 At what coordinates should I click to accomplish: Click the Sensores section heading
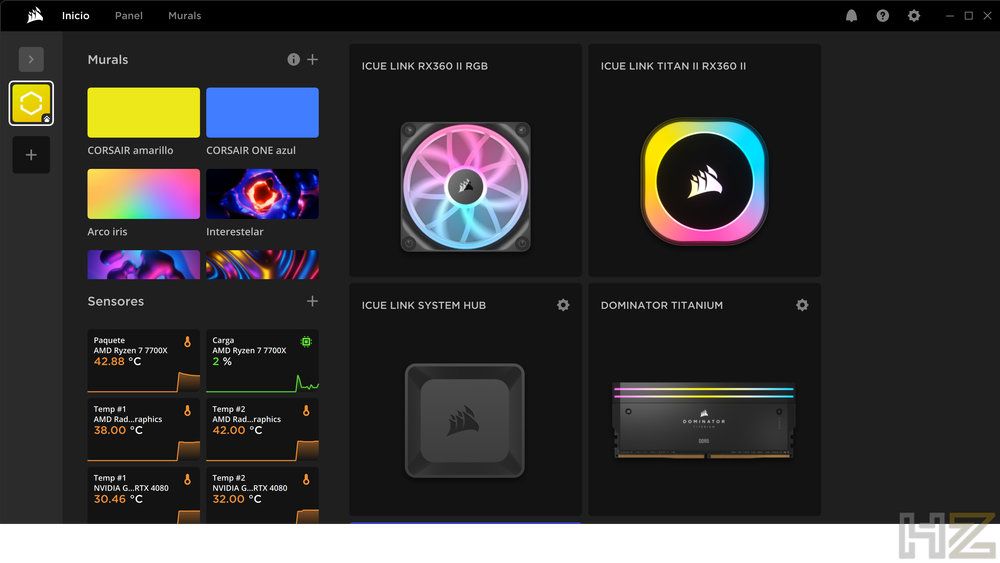pos(115,301)
